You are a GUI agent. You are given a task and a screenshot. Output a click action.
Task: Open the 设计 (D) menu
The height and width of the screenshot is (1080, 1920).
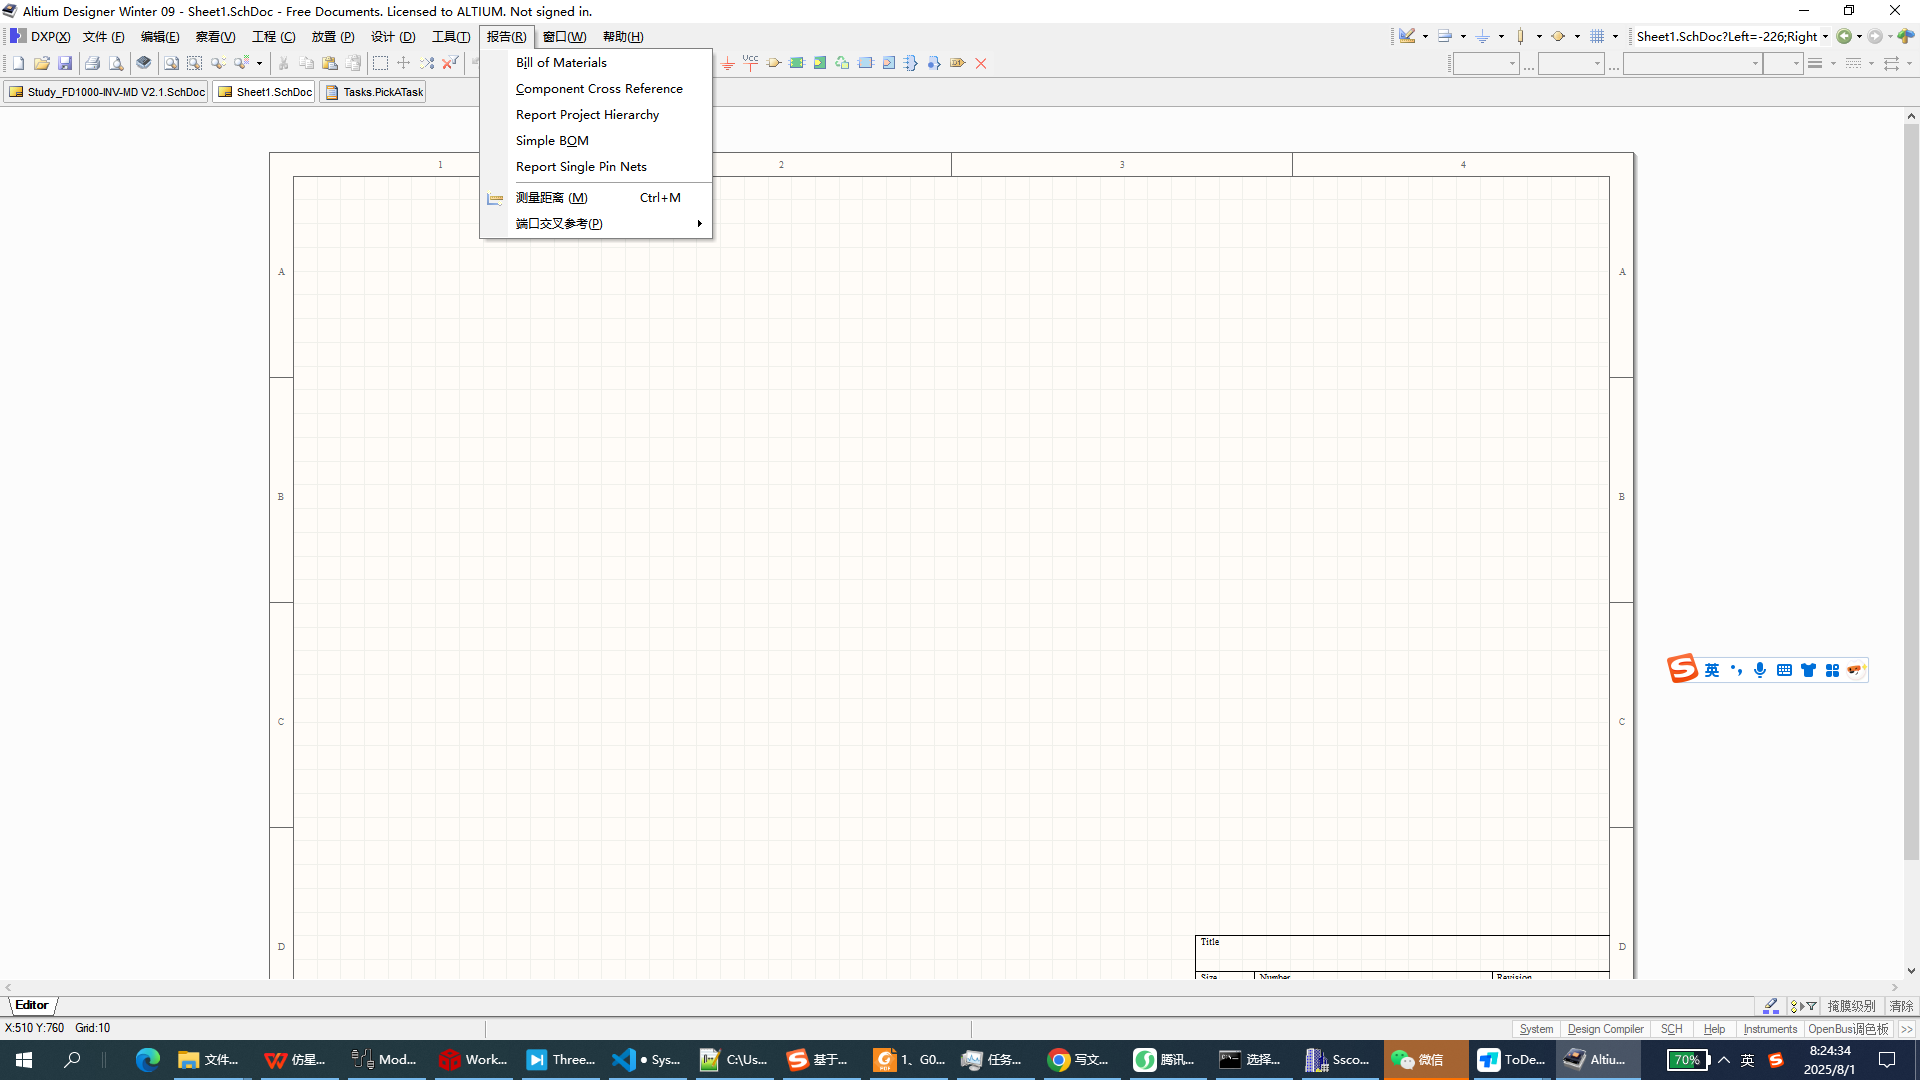(393, 37)
